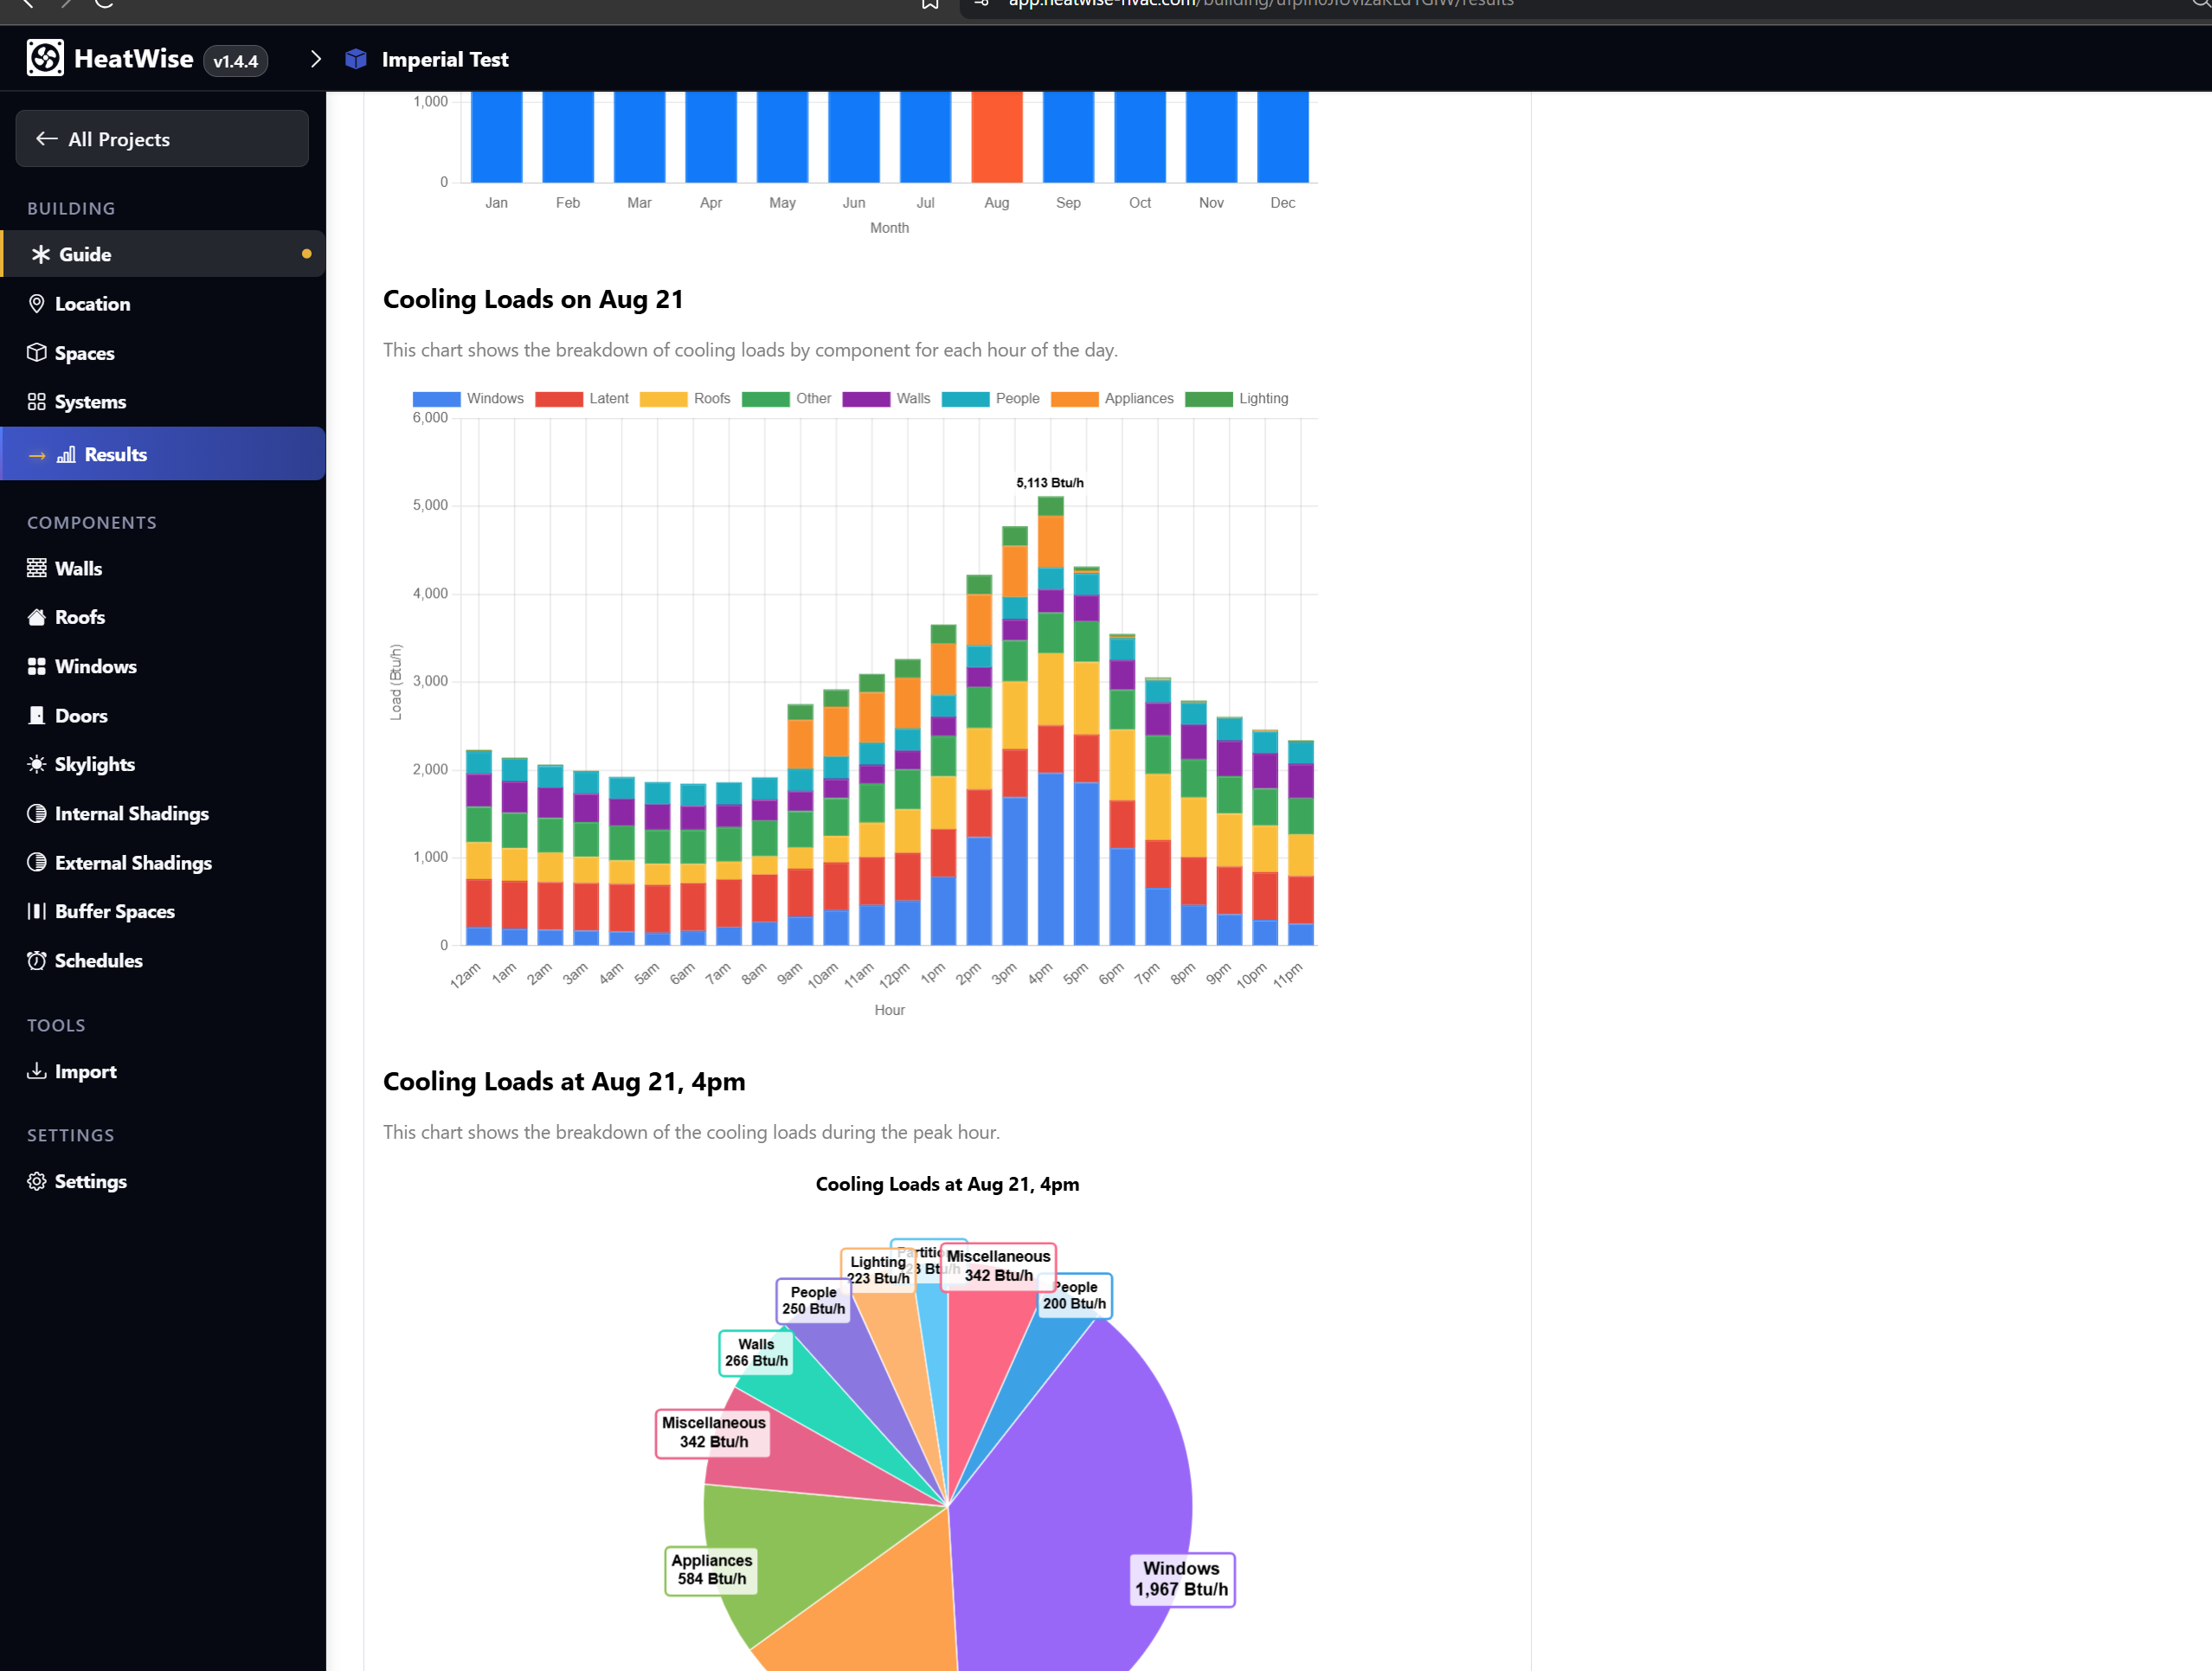Viewport: 2212px width, 1671px height.
Task: Click the HeatWise logo icon
Action: point(45,58)
